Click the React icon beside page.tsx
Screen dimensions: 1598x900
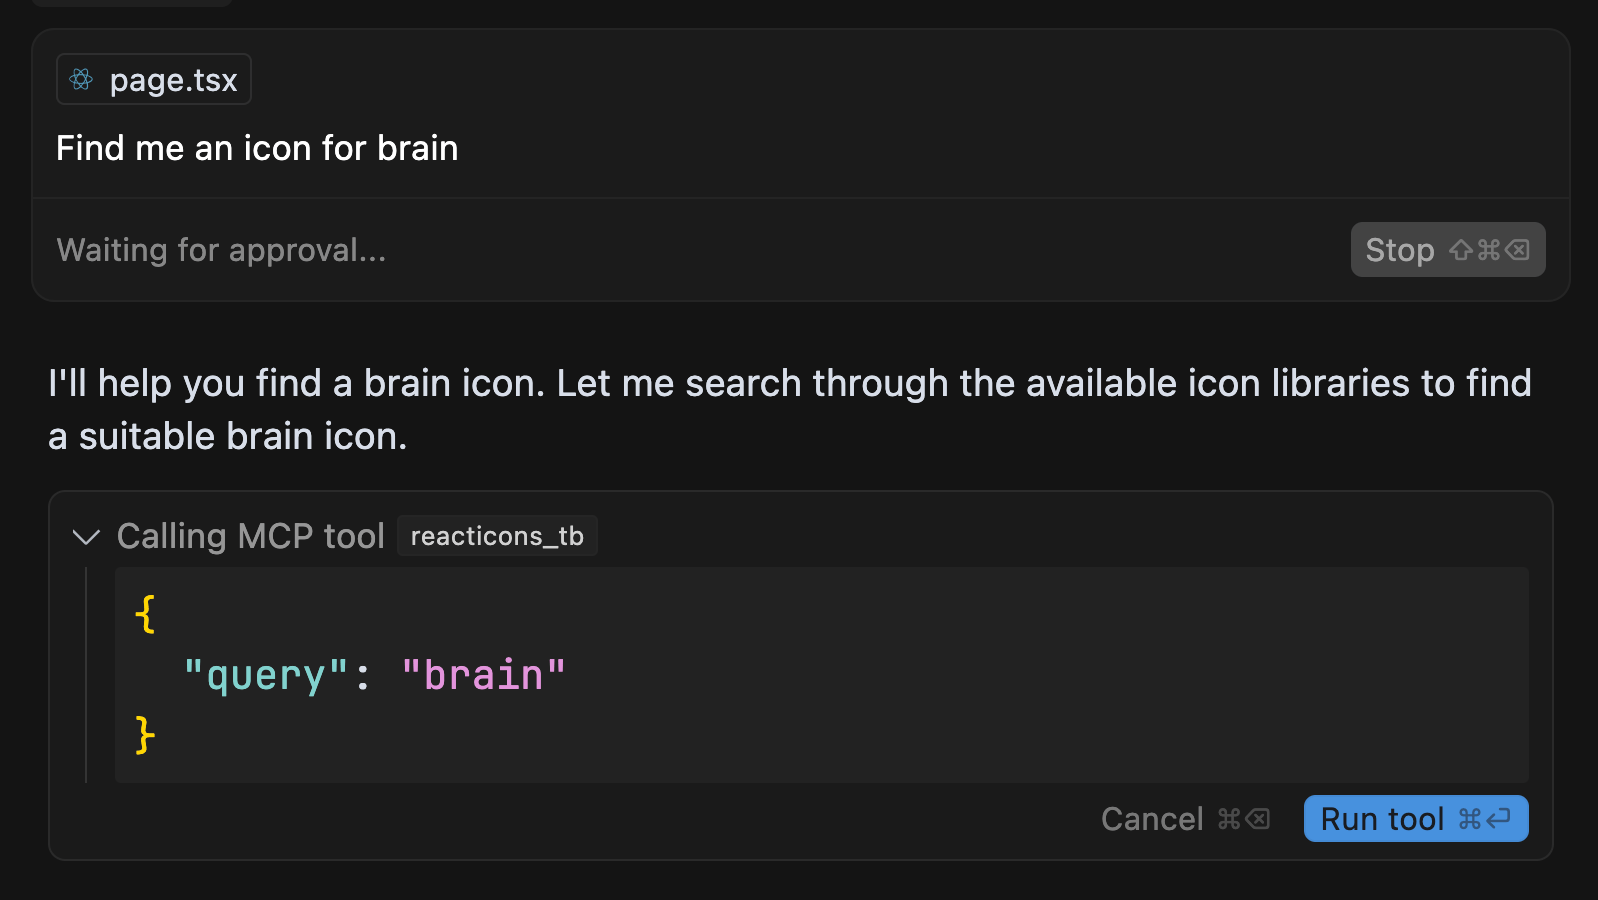pos(82,79)
